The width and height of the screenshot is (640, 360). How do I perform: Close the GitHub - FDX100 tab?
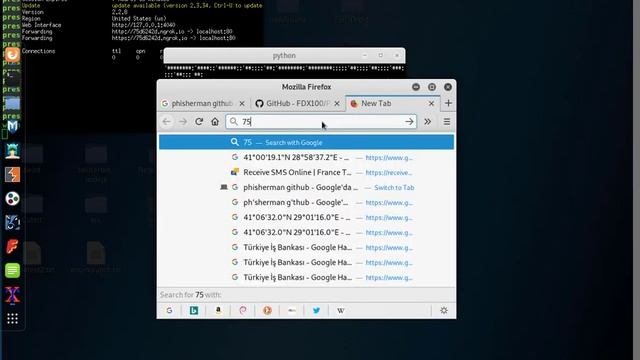(x=337, y=104)
